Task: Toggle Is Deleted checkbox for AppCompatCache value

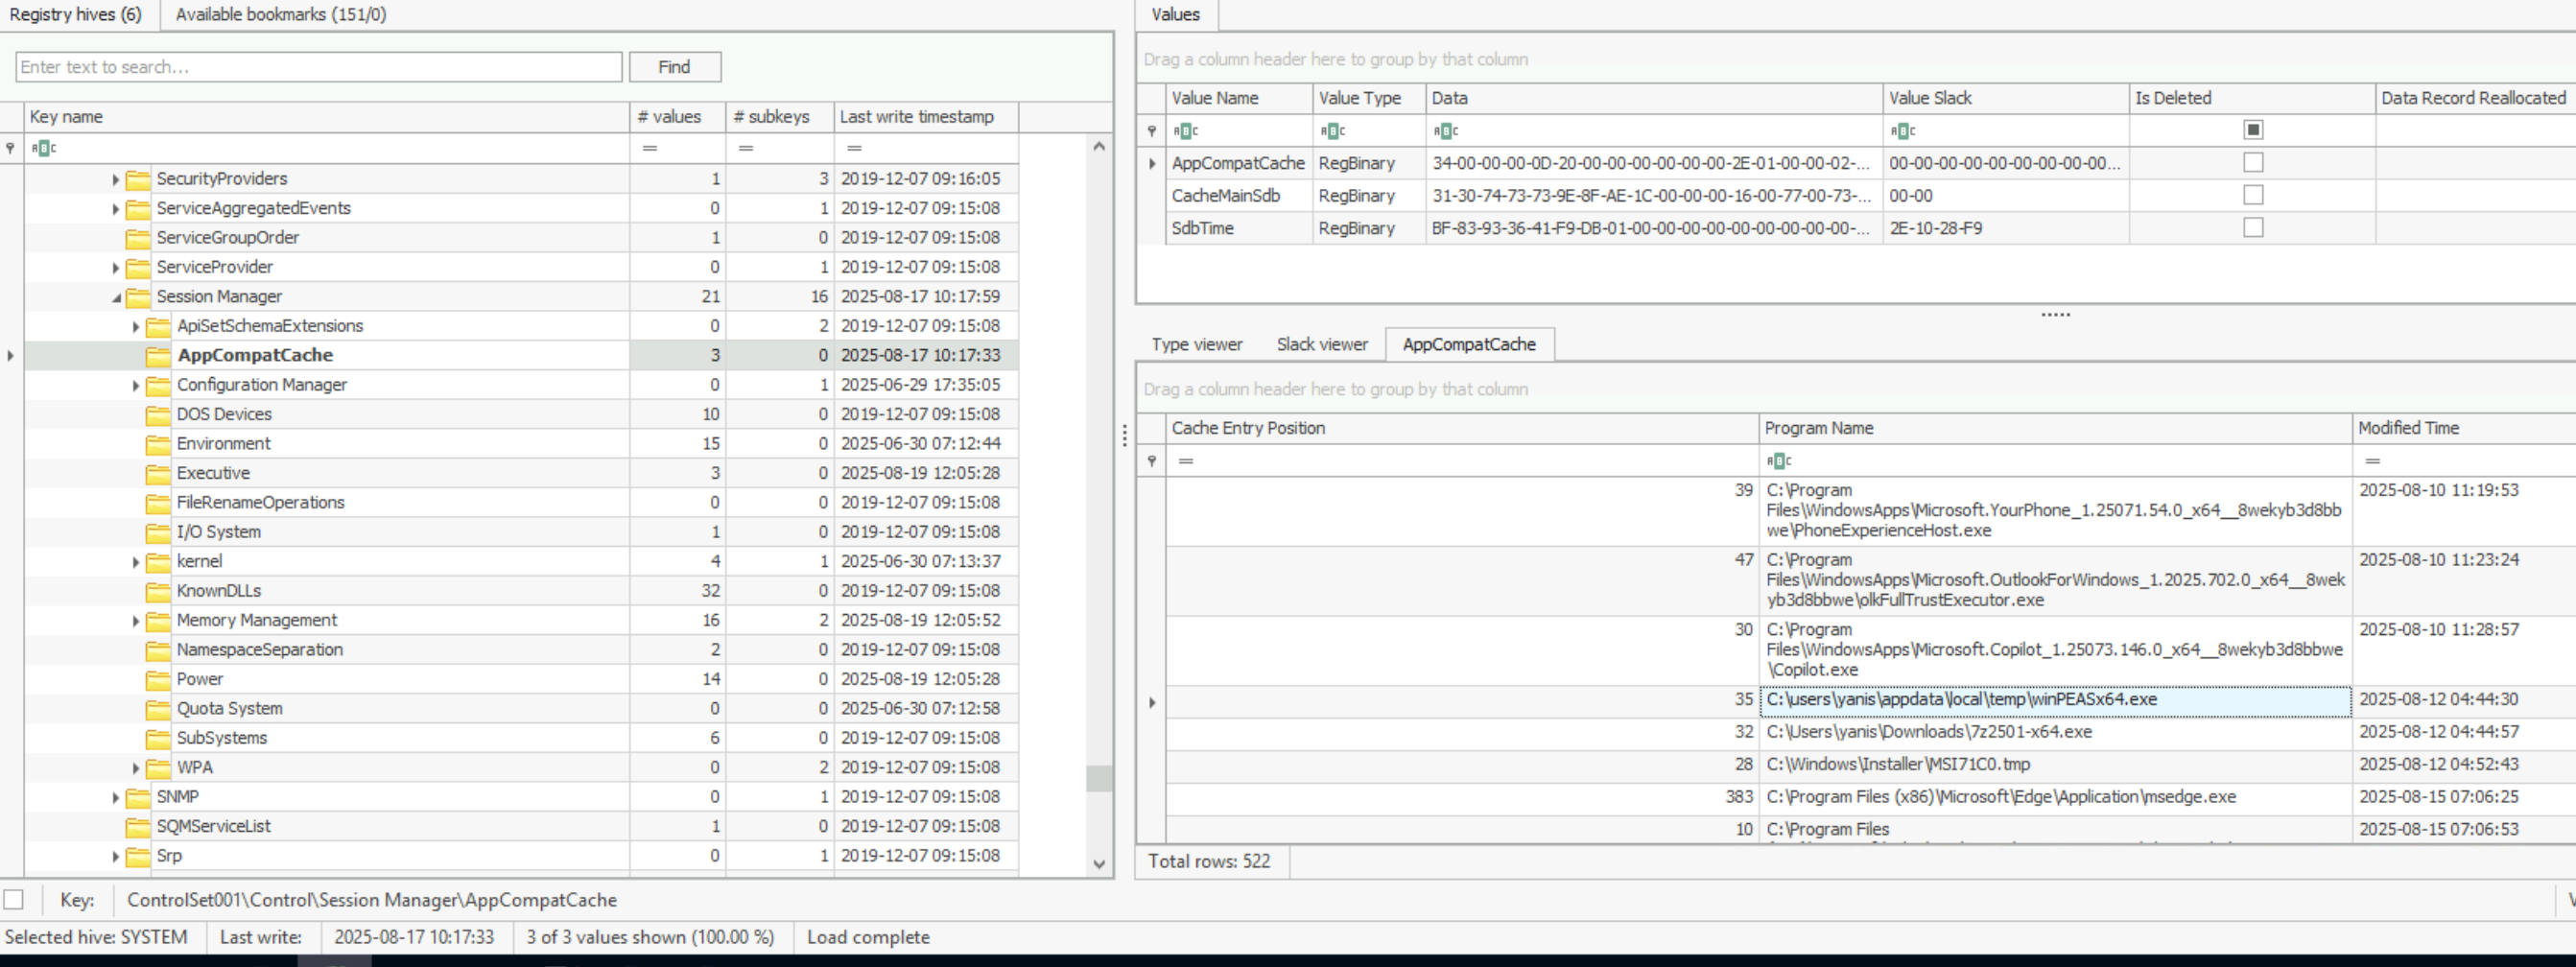Action: tap(2253, 162)
